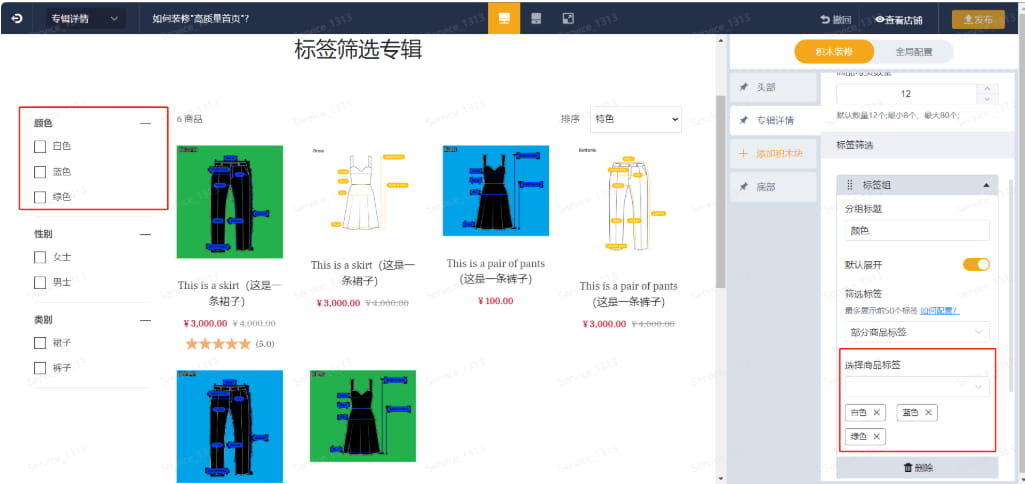Open the 专辑详情 page dropdown

86,19
